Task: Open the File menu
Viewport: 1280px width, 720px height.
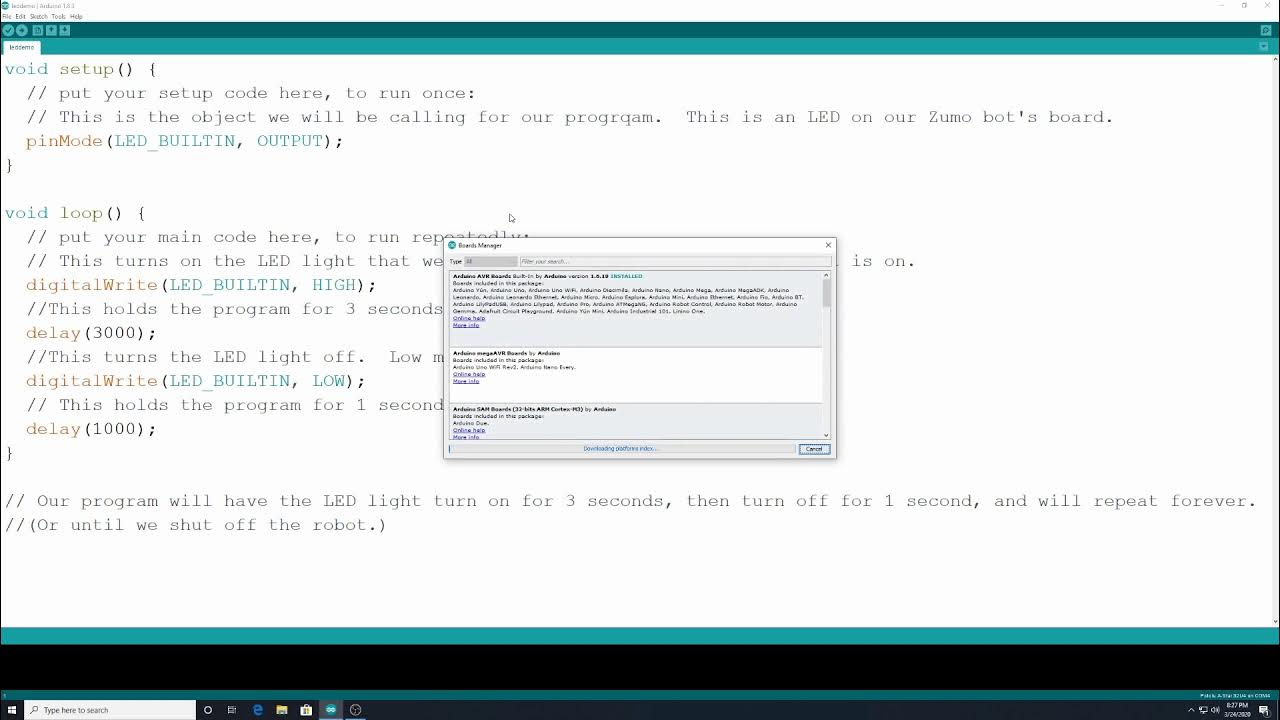Action: [x=7, y=16]
